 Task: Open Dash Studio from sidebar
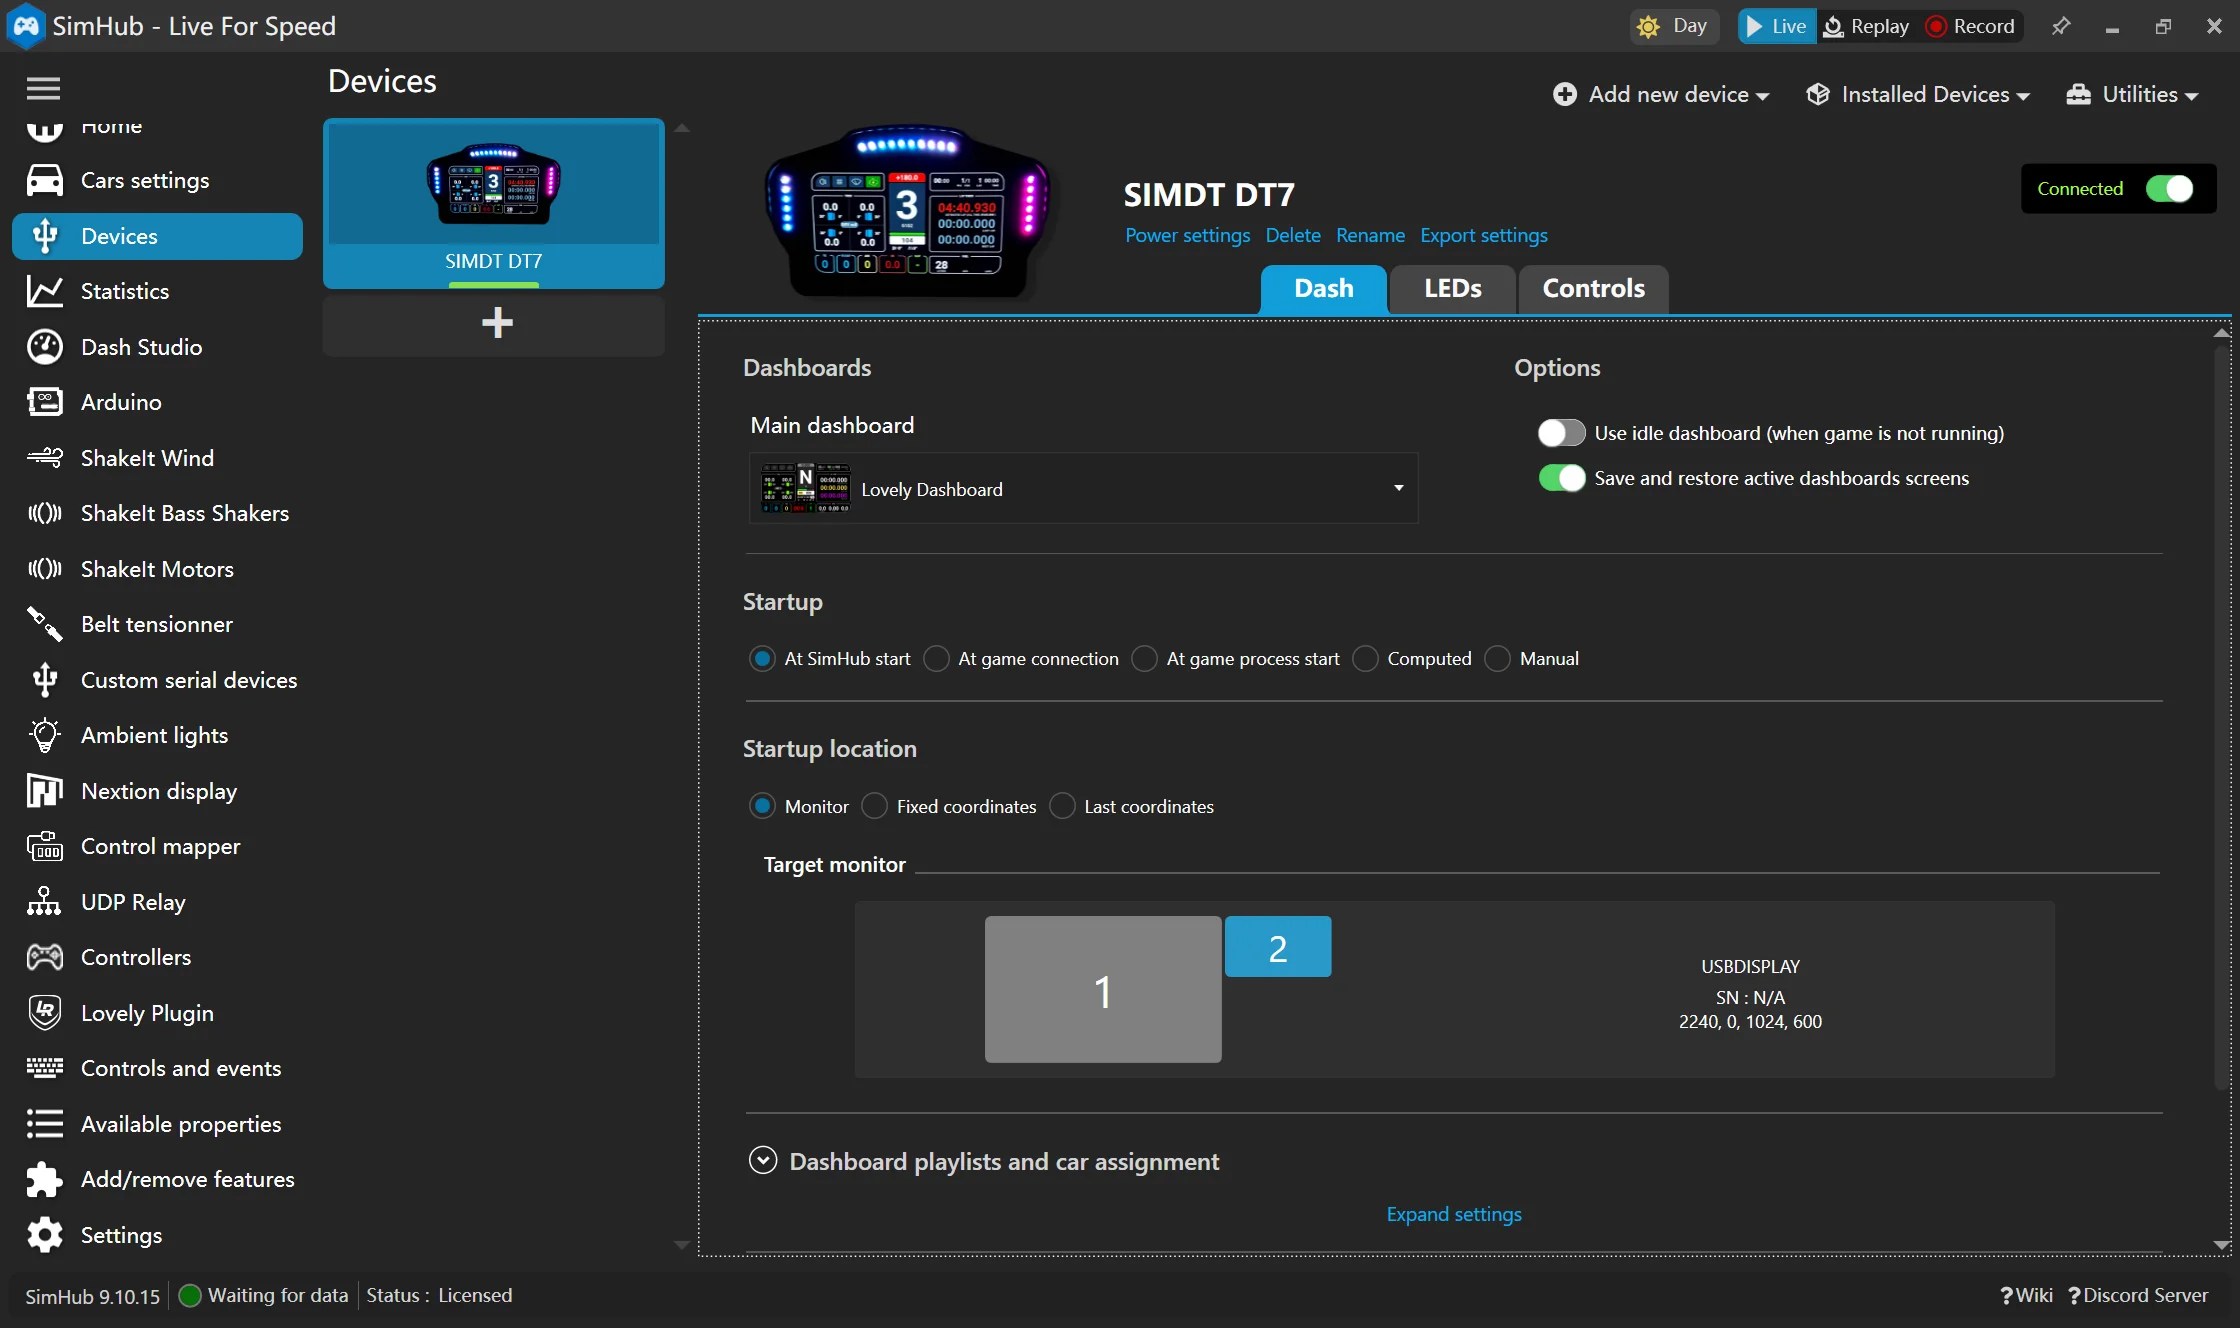(x=141, y=347)
